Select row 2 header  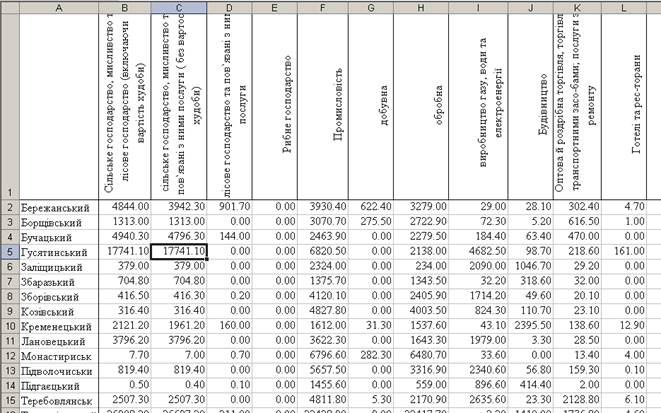[10, 207]
